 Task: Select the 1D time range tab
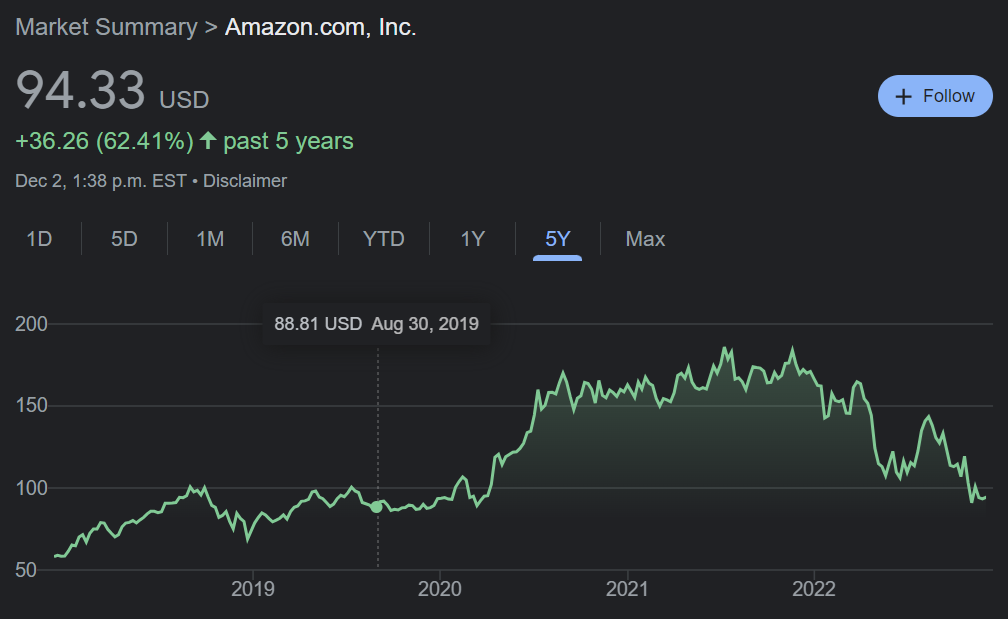(39, 239)
